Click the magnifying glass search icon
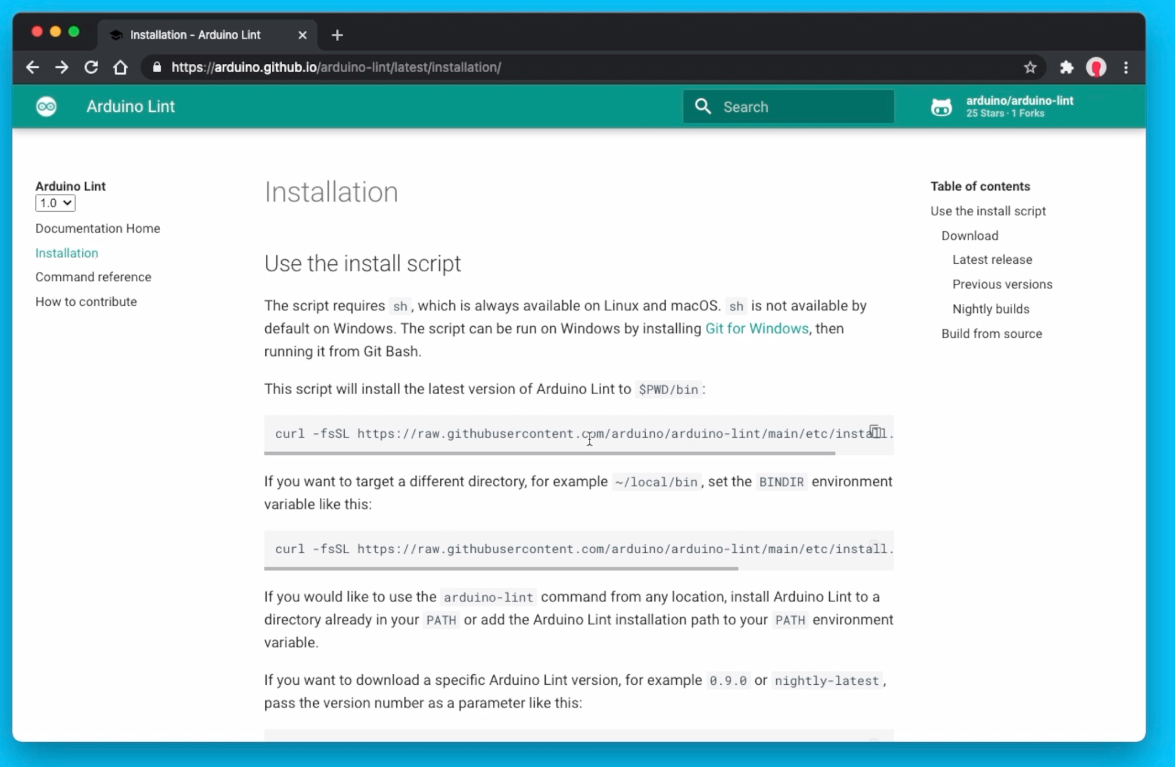This screenshot has height=767, width=1175. [x=703, y=106]
